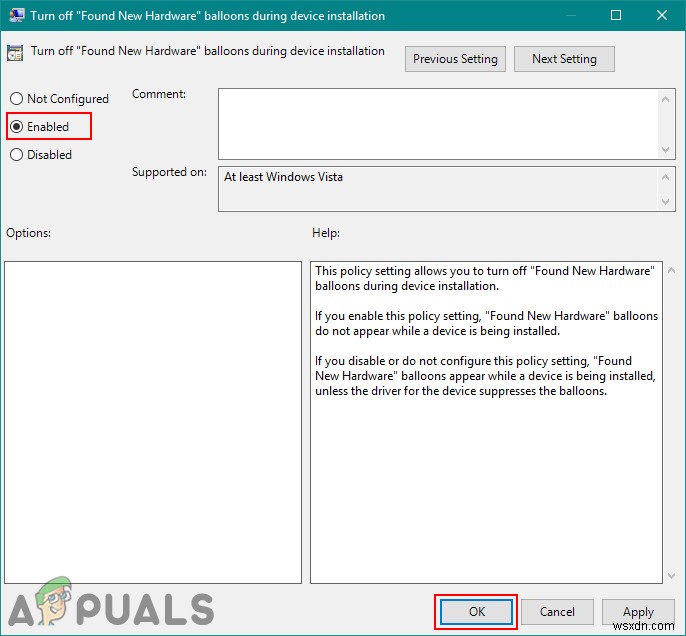The height and width of the screenshot is (636, 686).
Task: Click Supported on box scroll down arrow
Action: (666, 202)
